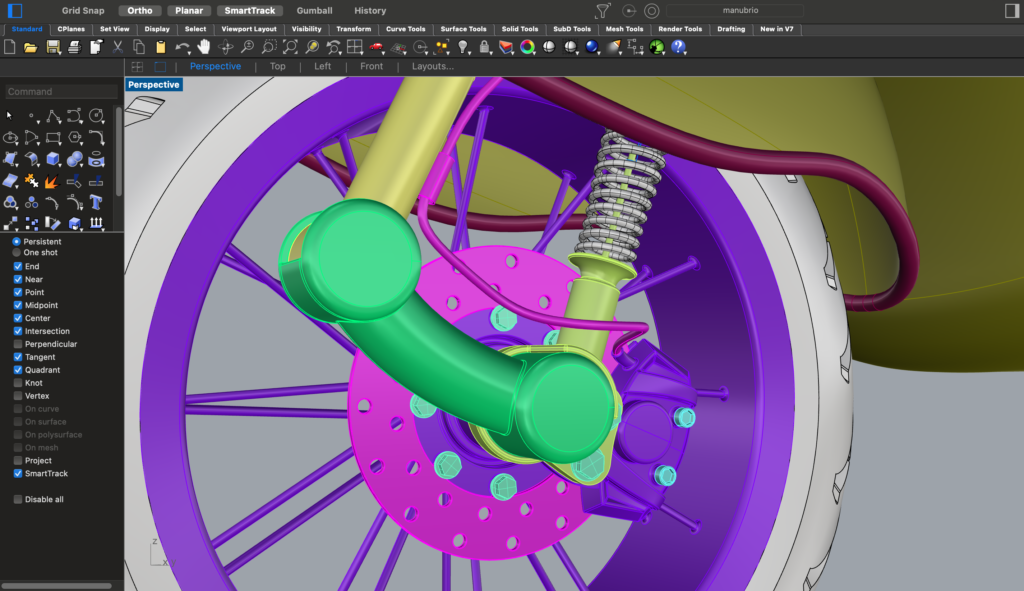Click the Save file icon in toolbar
Screen dimensions: 1024x591
[x=53, y=47]
